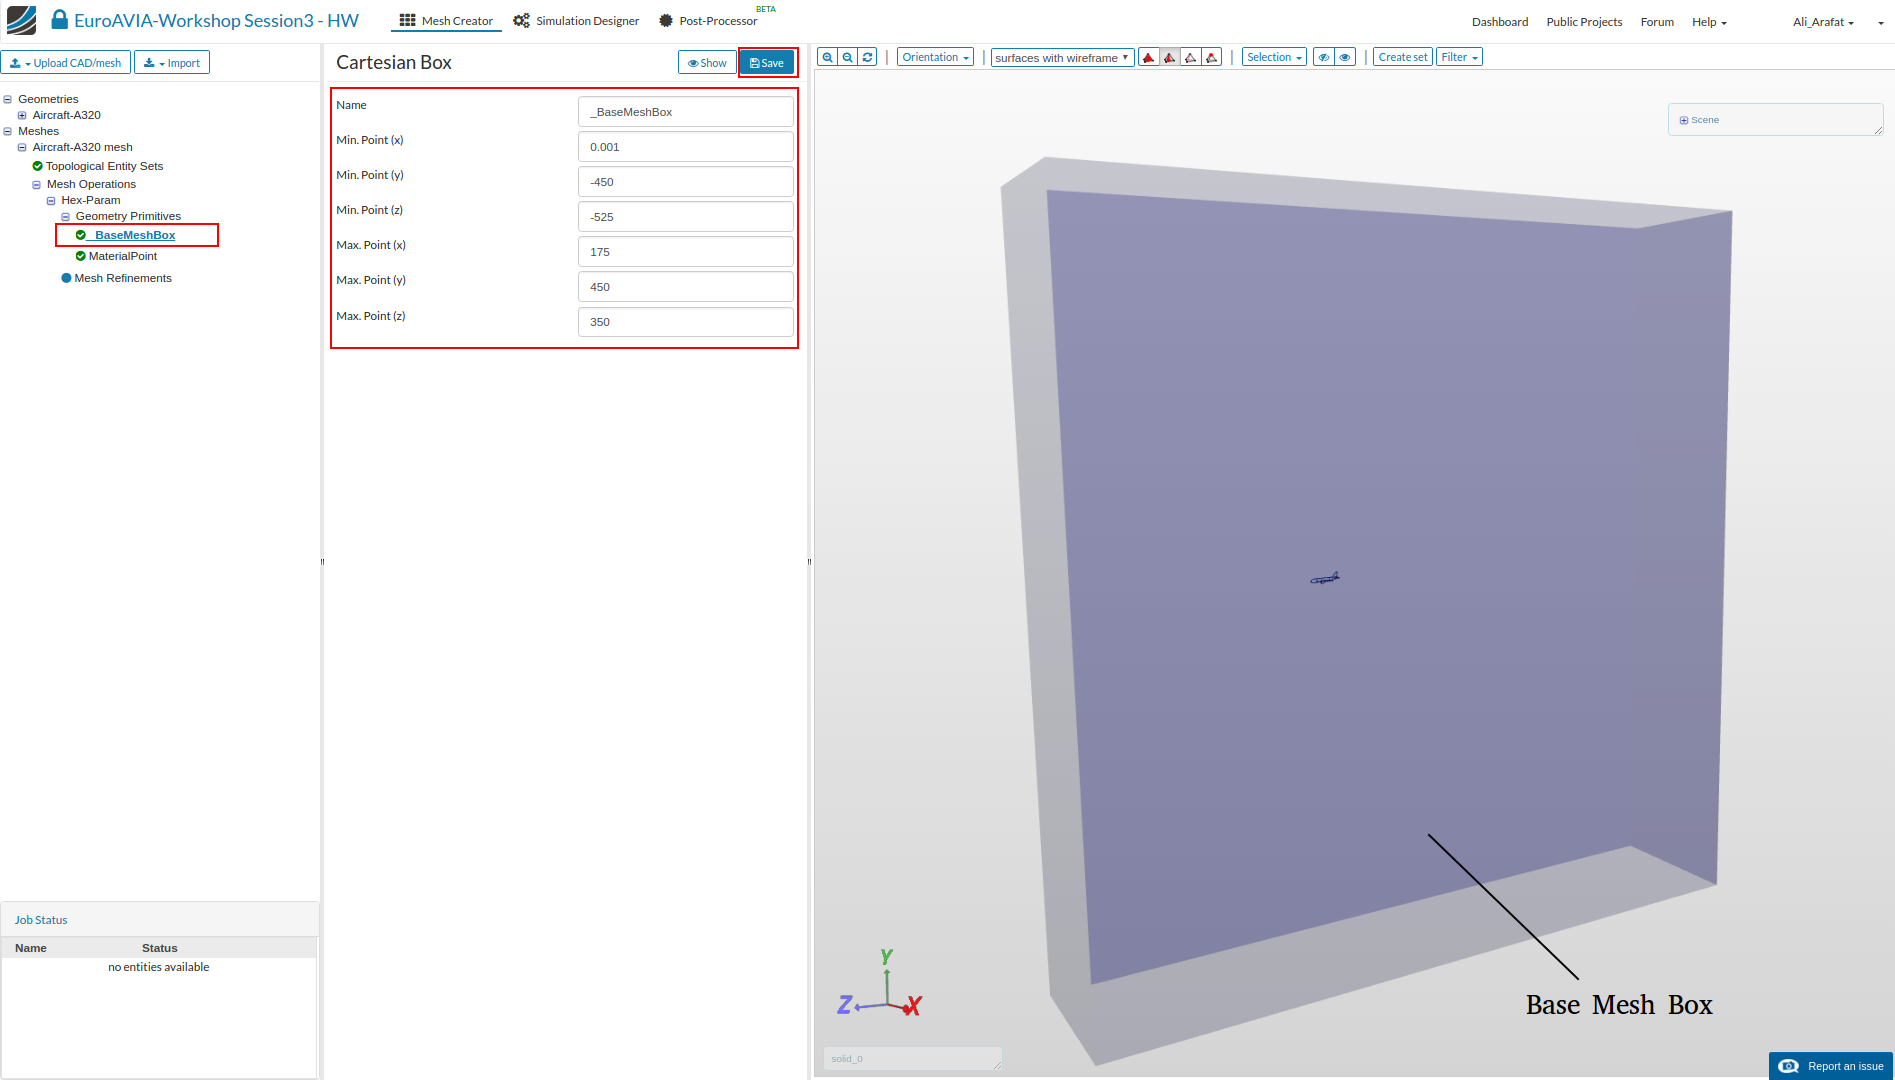Image resolution: width=1895 pixels, height=1080 pixels.
Task: Select the _BaseMeshBox tree item
Action: point(132,235)
